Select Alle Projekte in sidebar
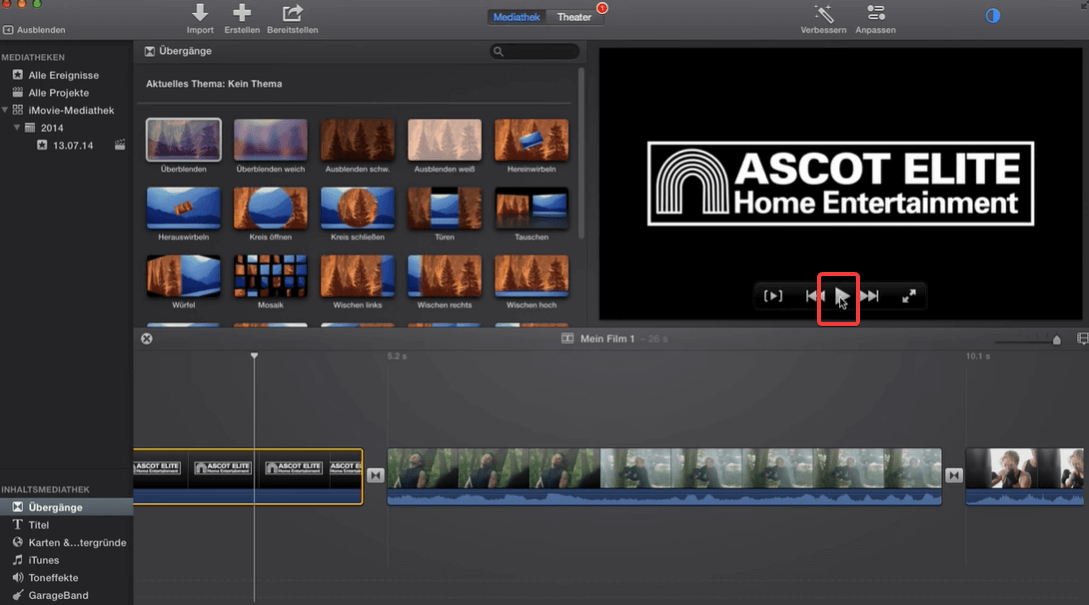 coord(58,92)
